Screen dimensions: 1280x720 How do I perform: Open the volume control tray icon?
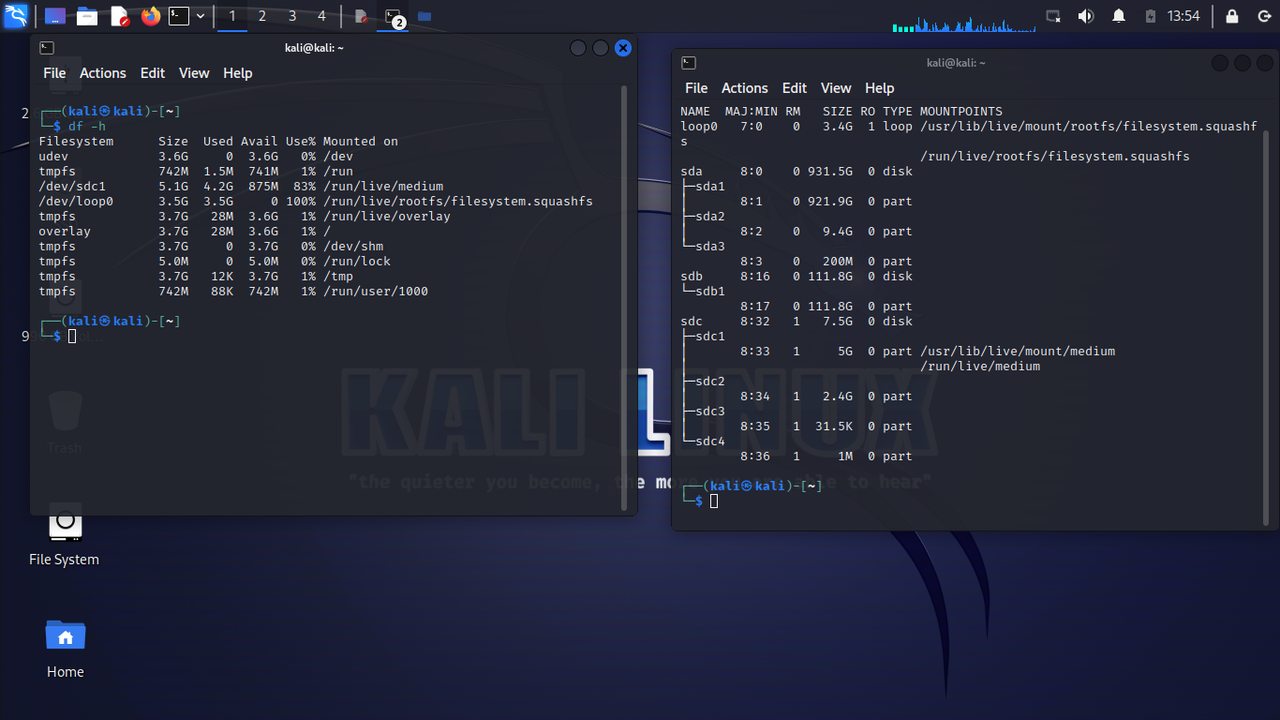click(x=1086, y=16)
